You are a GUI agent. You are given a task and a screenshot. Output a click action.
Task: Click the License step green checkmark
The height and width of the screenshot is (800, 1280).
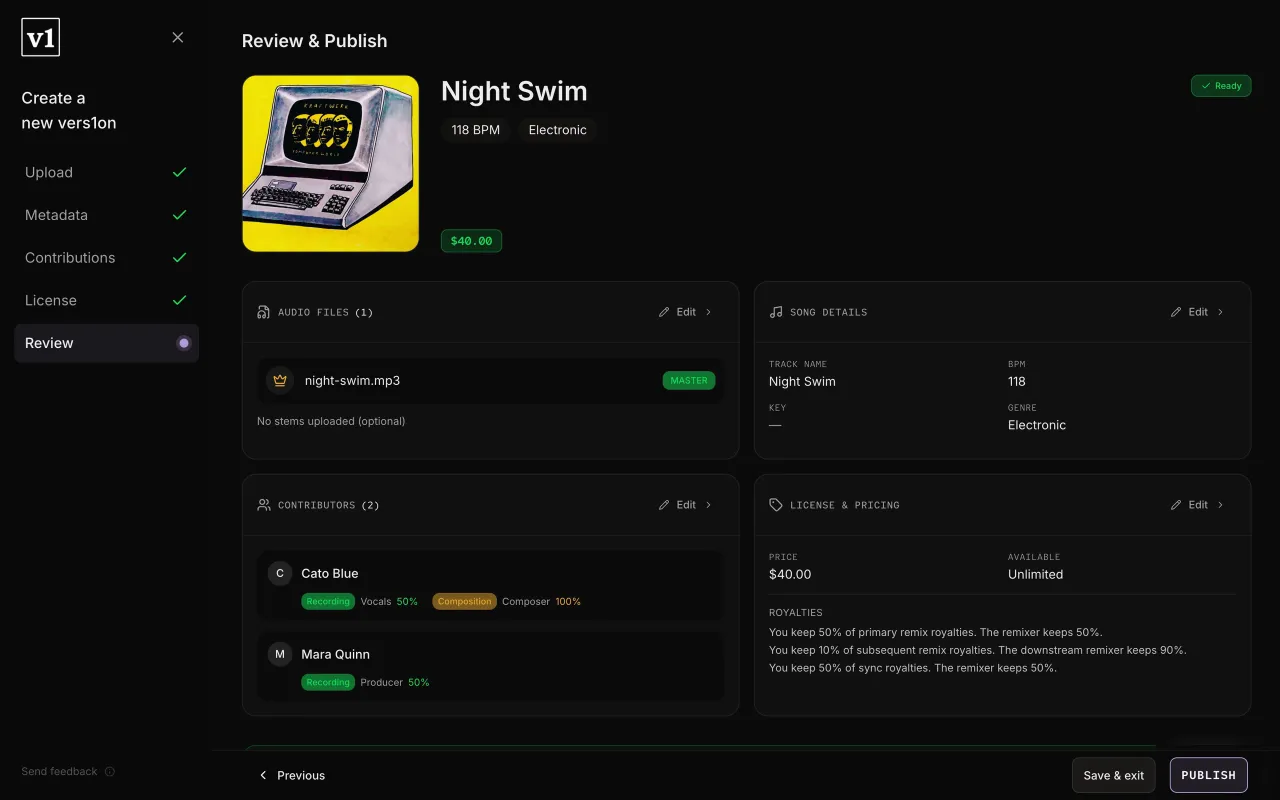point(180,300)
